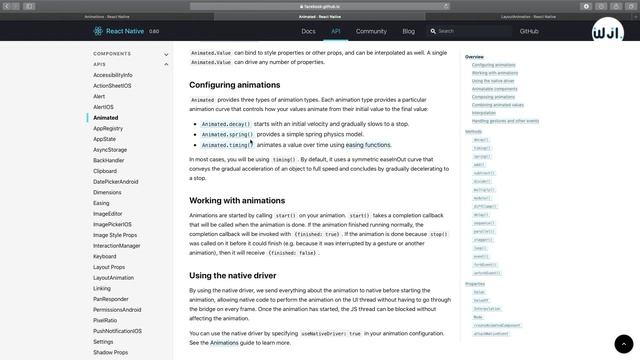Open Linking in the sidebar
The height and width of the screenshot is (360, 640).
point(102,288)
